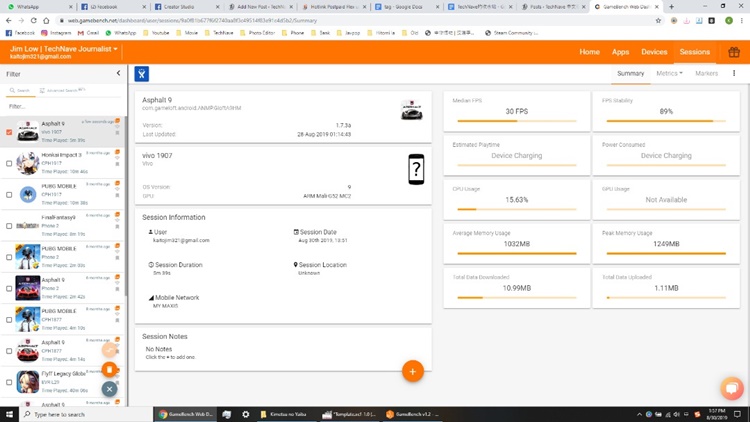Open the Youtube bookmark folder
Screen dimensions: 750x422
tap(156, 33)
